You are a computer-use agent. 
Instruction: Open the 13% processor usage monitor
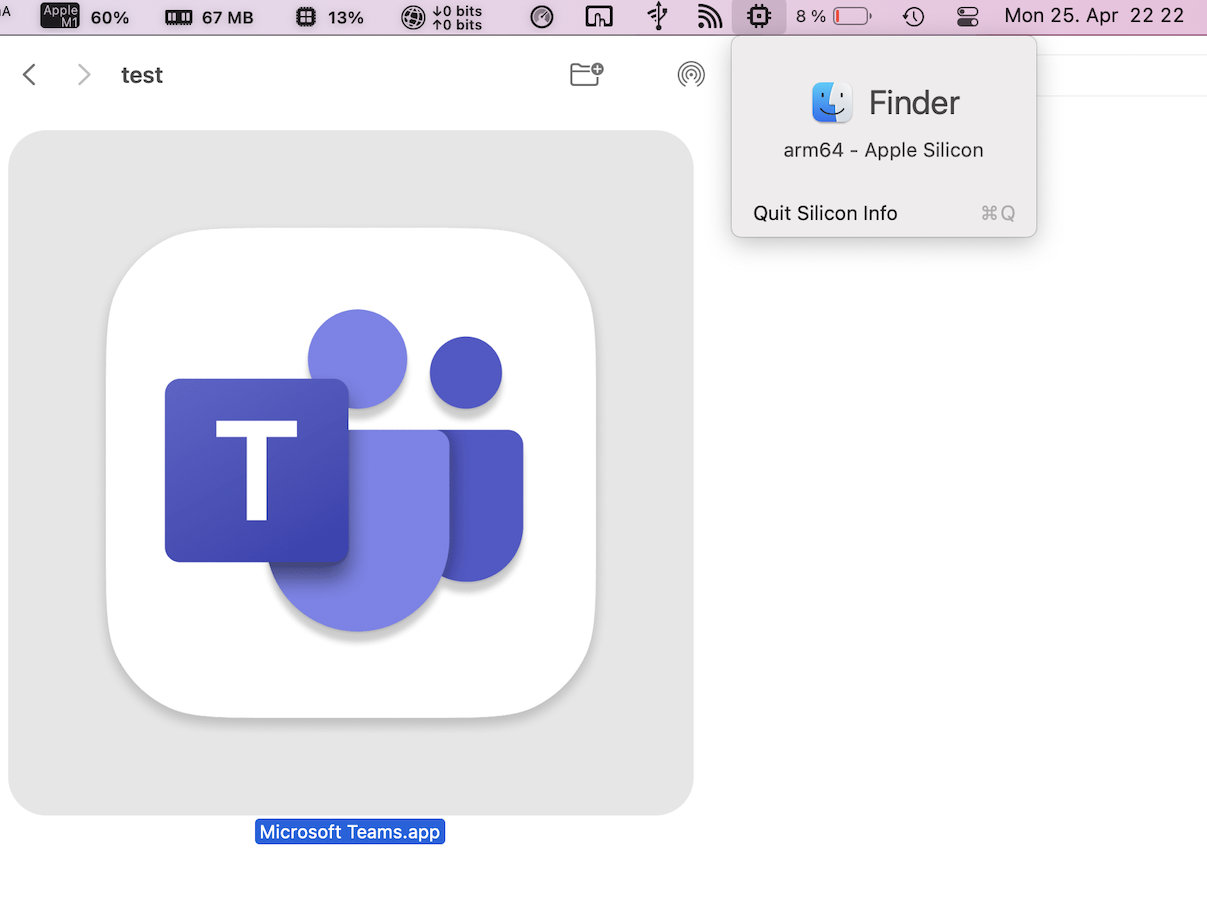point(331,17)
